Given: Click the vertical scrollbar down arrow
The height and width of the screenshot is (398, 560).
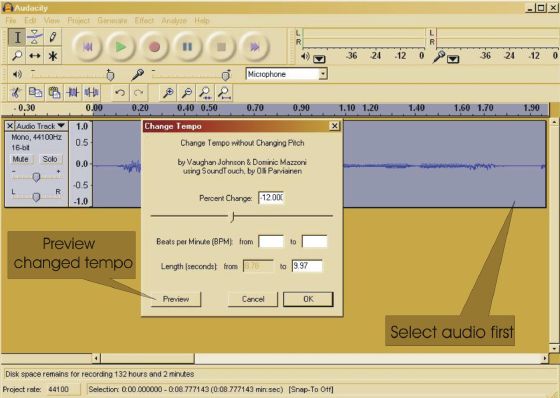Looking at the screenshot, I should (554, 348).
